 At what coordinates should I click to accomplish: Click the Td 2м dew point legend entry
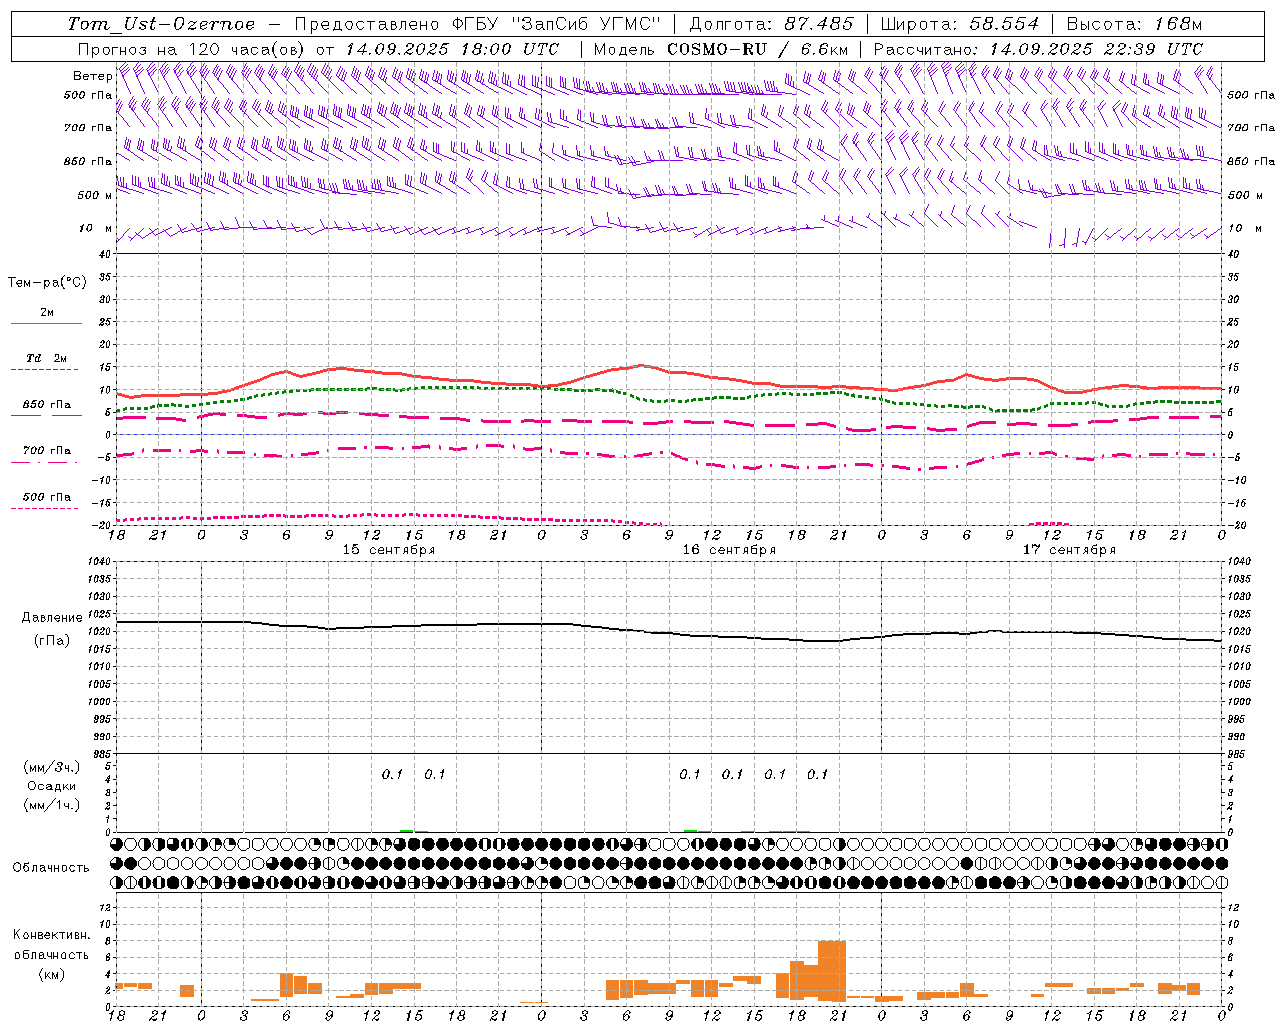[46, 358]
